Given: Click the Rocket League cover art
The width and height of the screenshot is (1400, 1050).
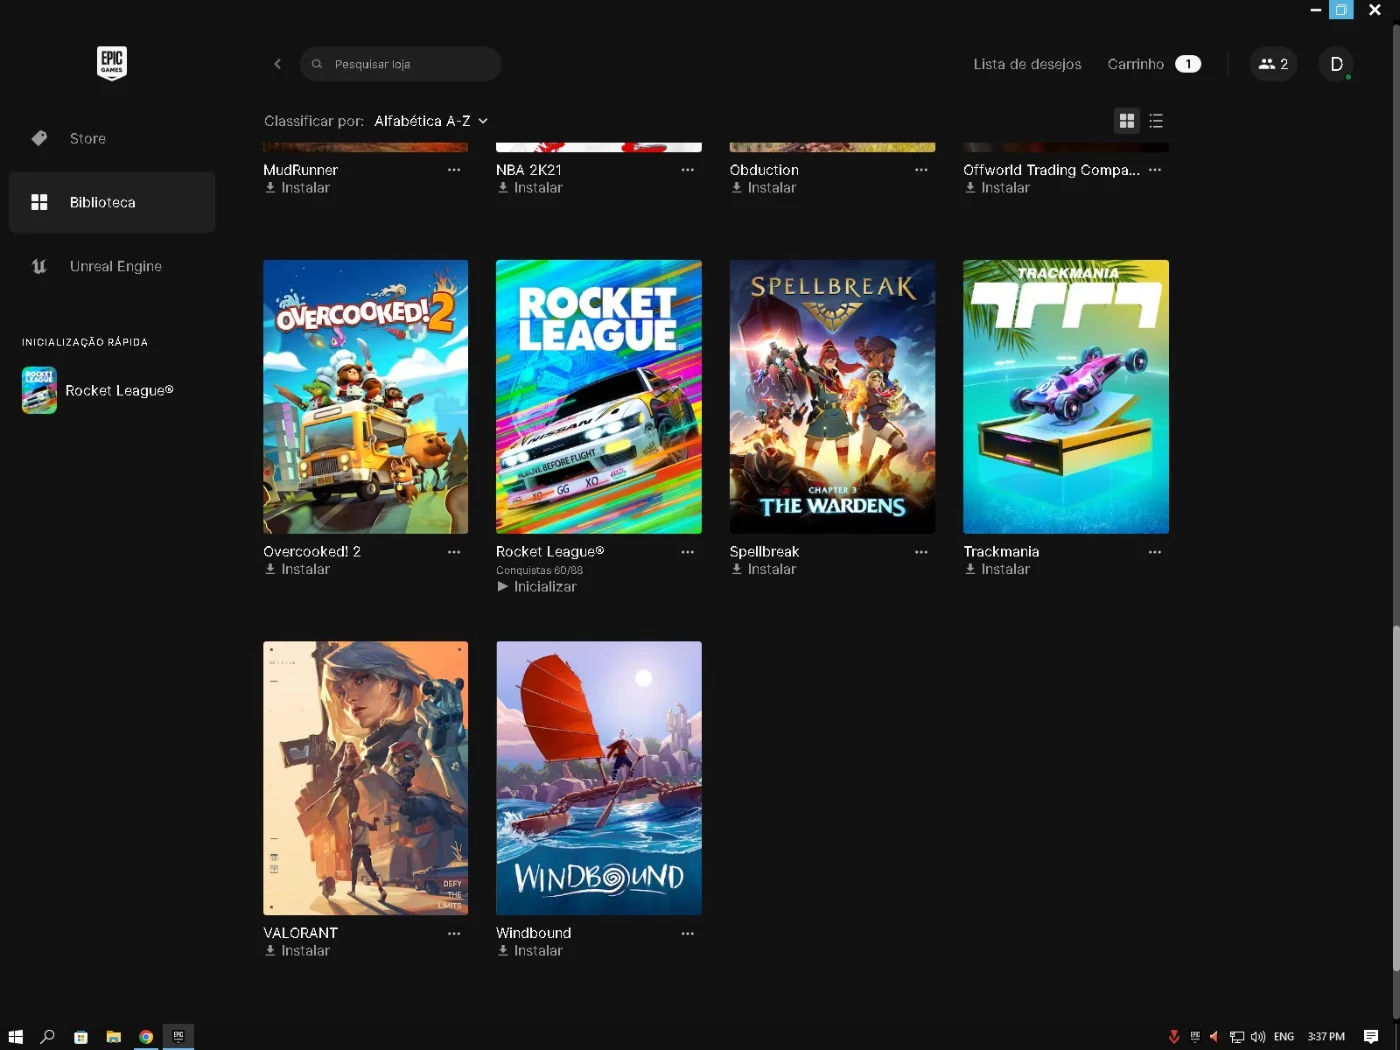Looking at the screenshot, I should click(x=599, y=397).
